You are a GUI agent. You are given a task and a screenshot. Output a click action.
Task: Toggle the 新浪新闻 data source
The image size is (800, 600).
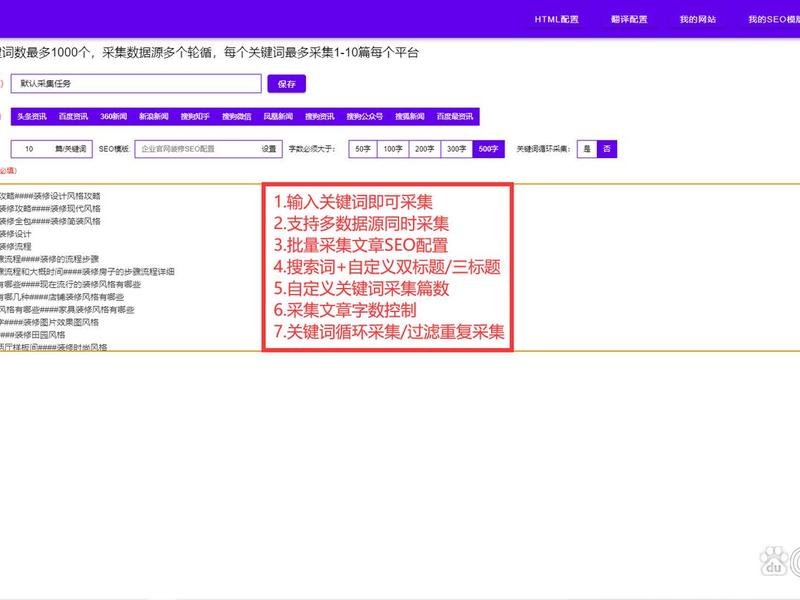(x=154, y=116)
